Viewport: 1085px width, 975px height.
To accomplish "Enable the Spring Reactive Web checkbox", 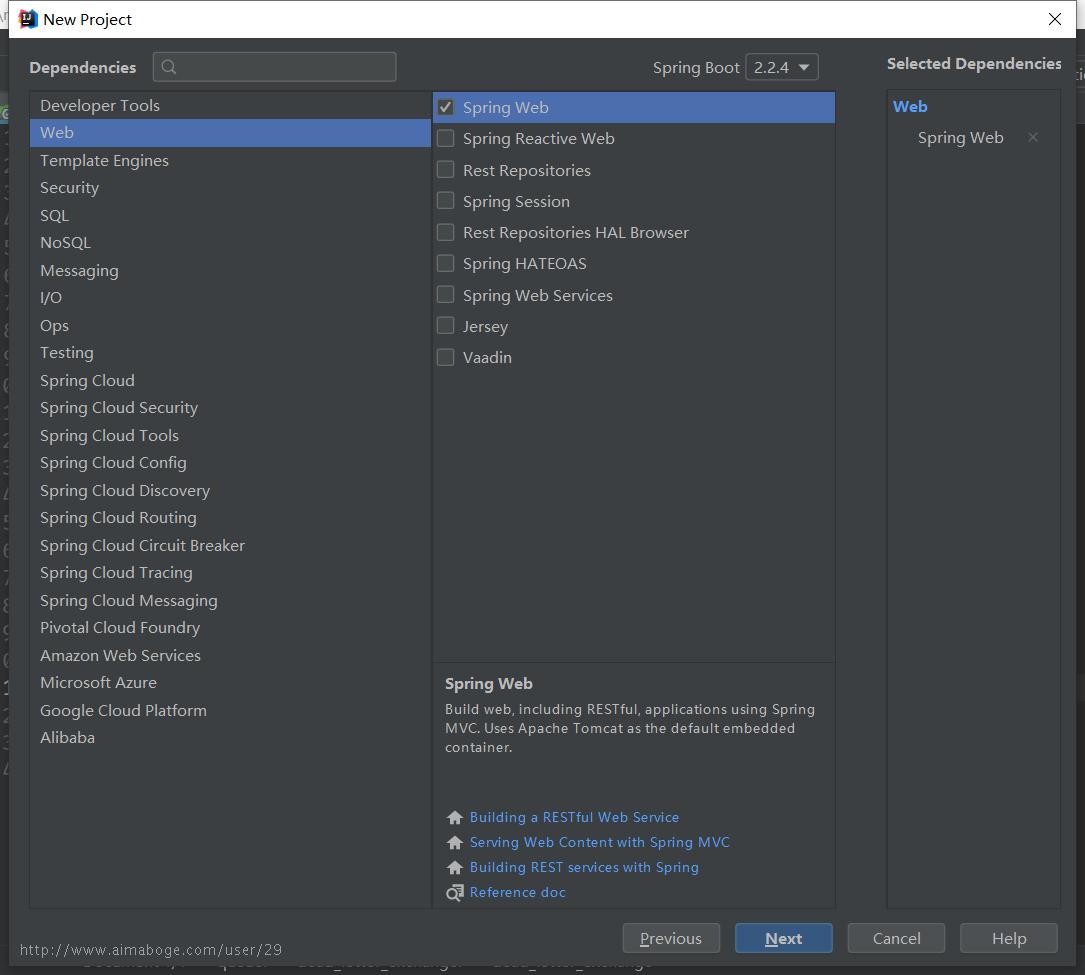I will click(446, 138).
